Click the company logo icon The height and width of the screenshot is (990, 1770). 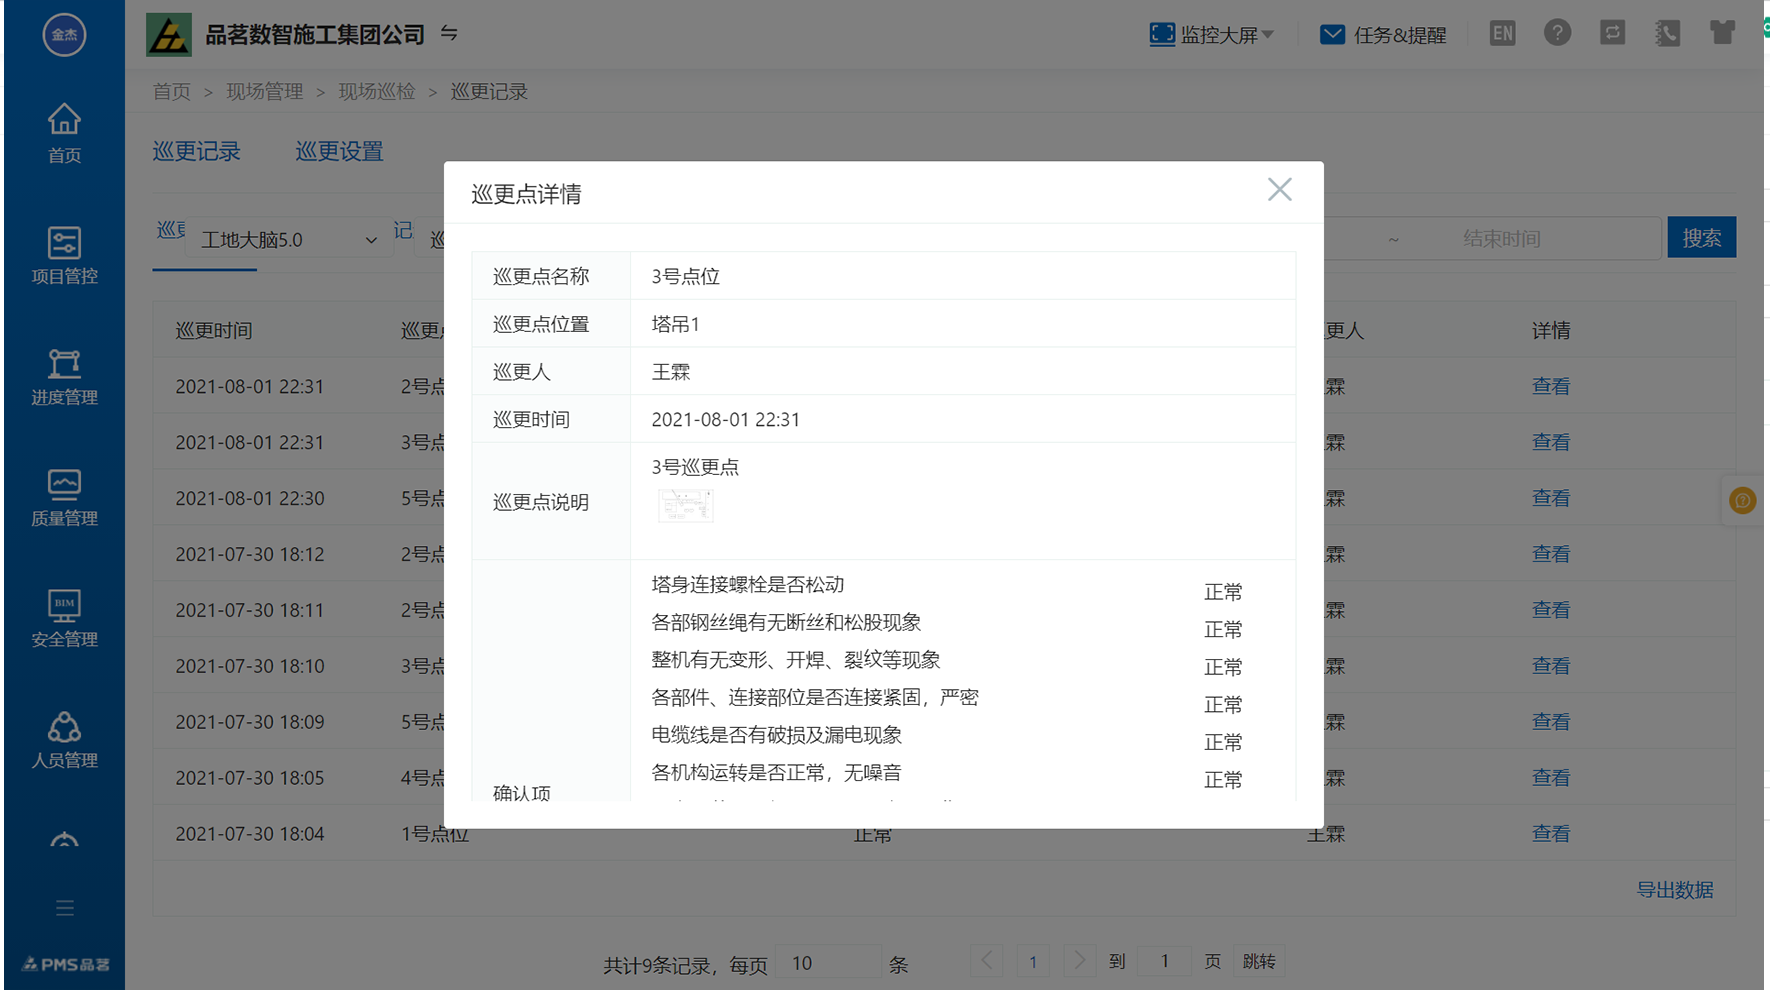click(169, 35)
